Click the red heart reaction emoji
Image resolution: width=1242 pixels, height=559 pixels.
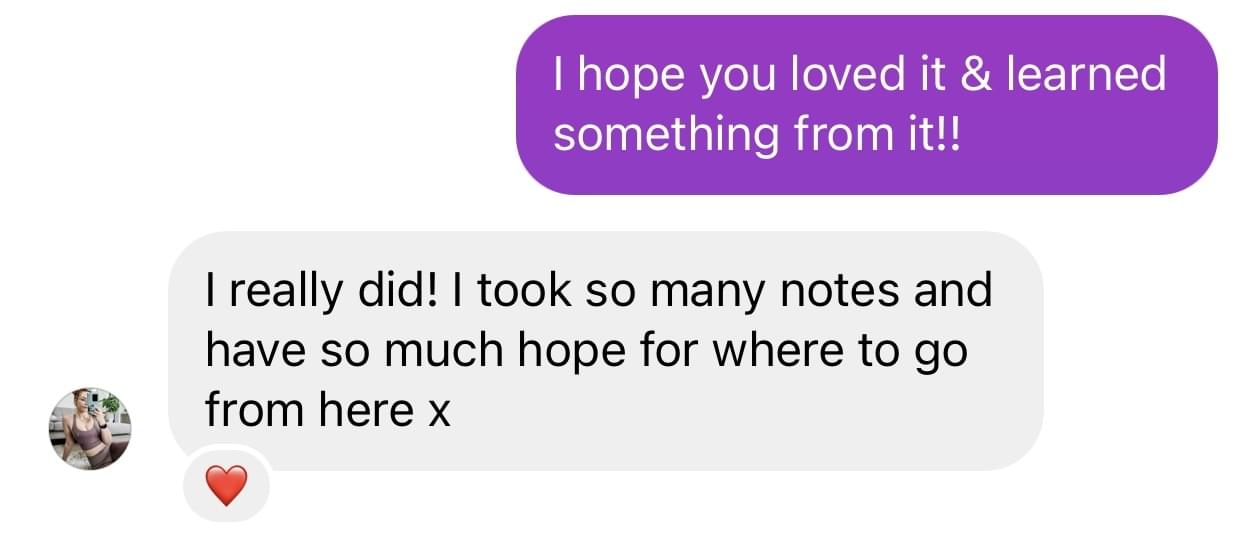(x=226, y=487)
